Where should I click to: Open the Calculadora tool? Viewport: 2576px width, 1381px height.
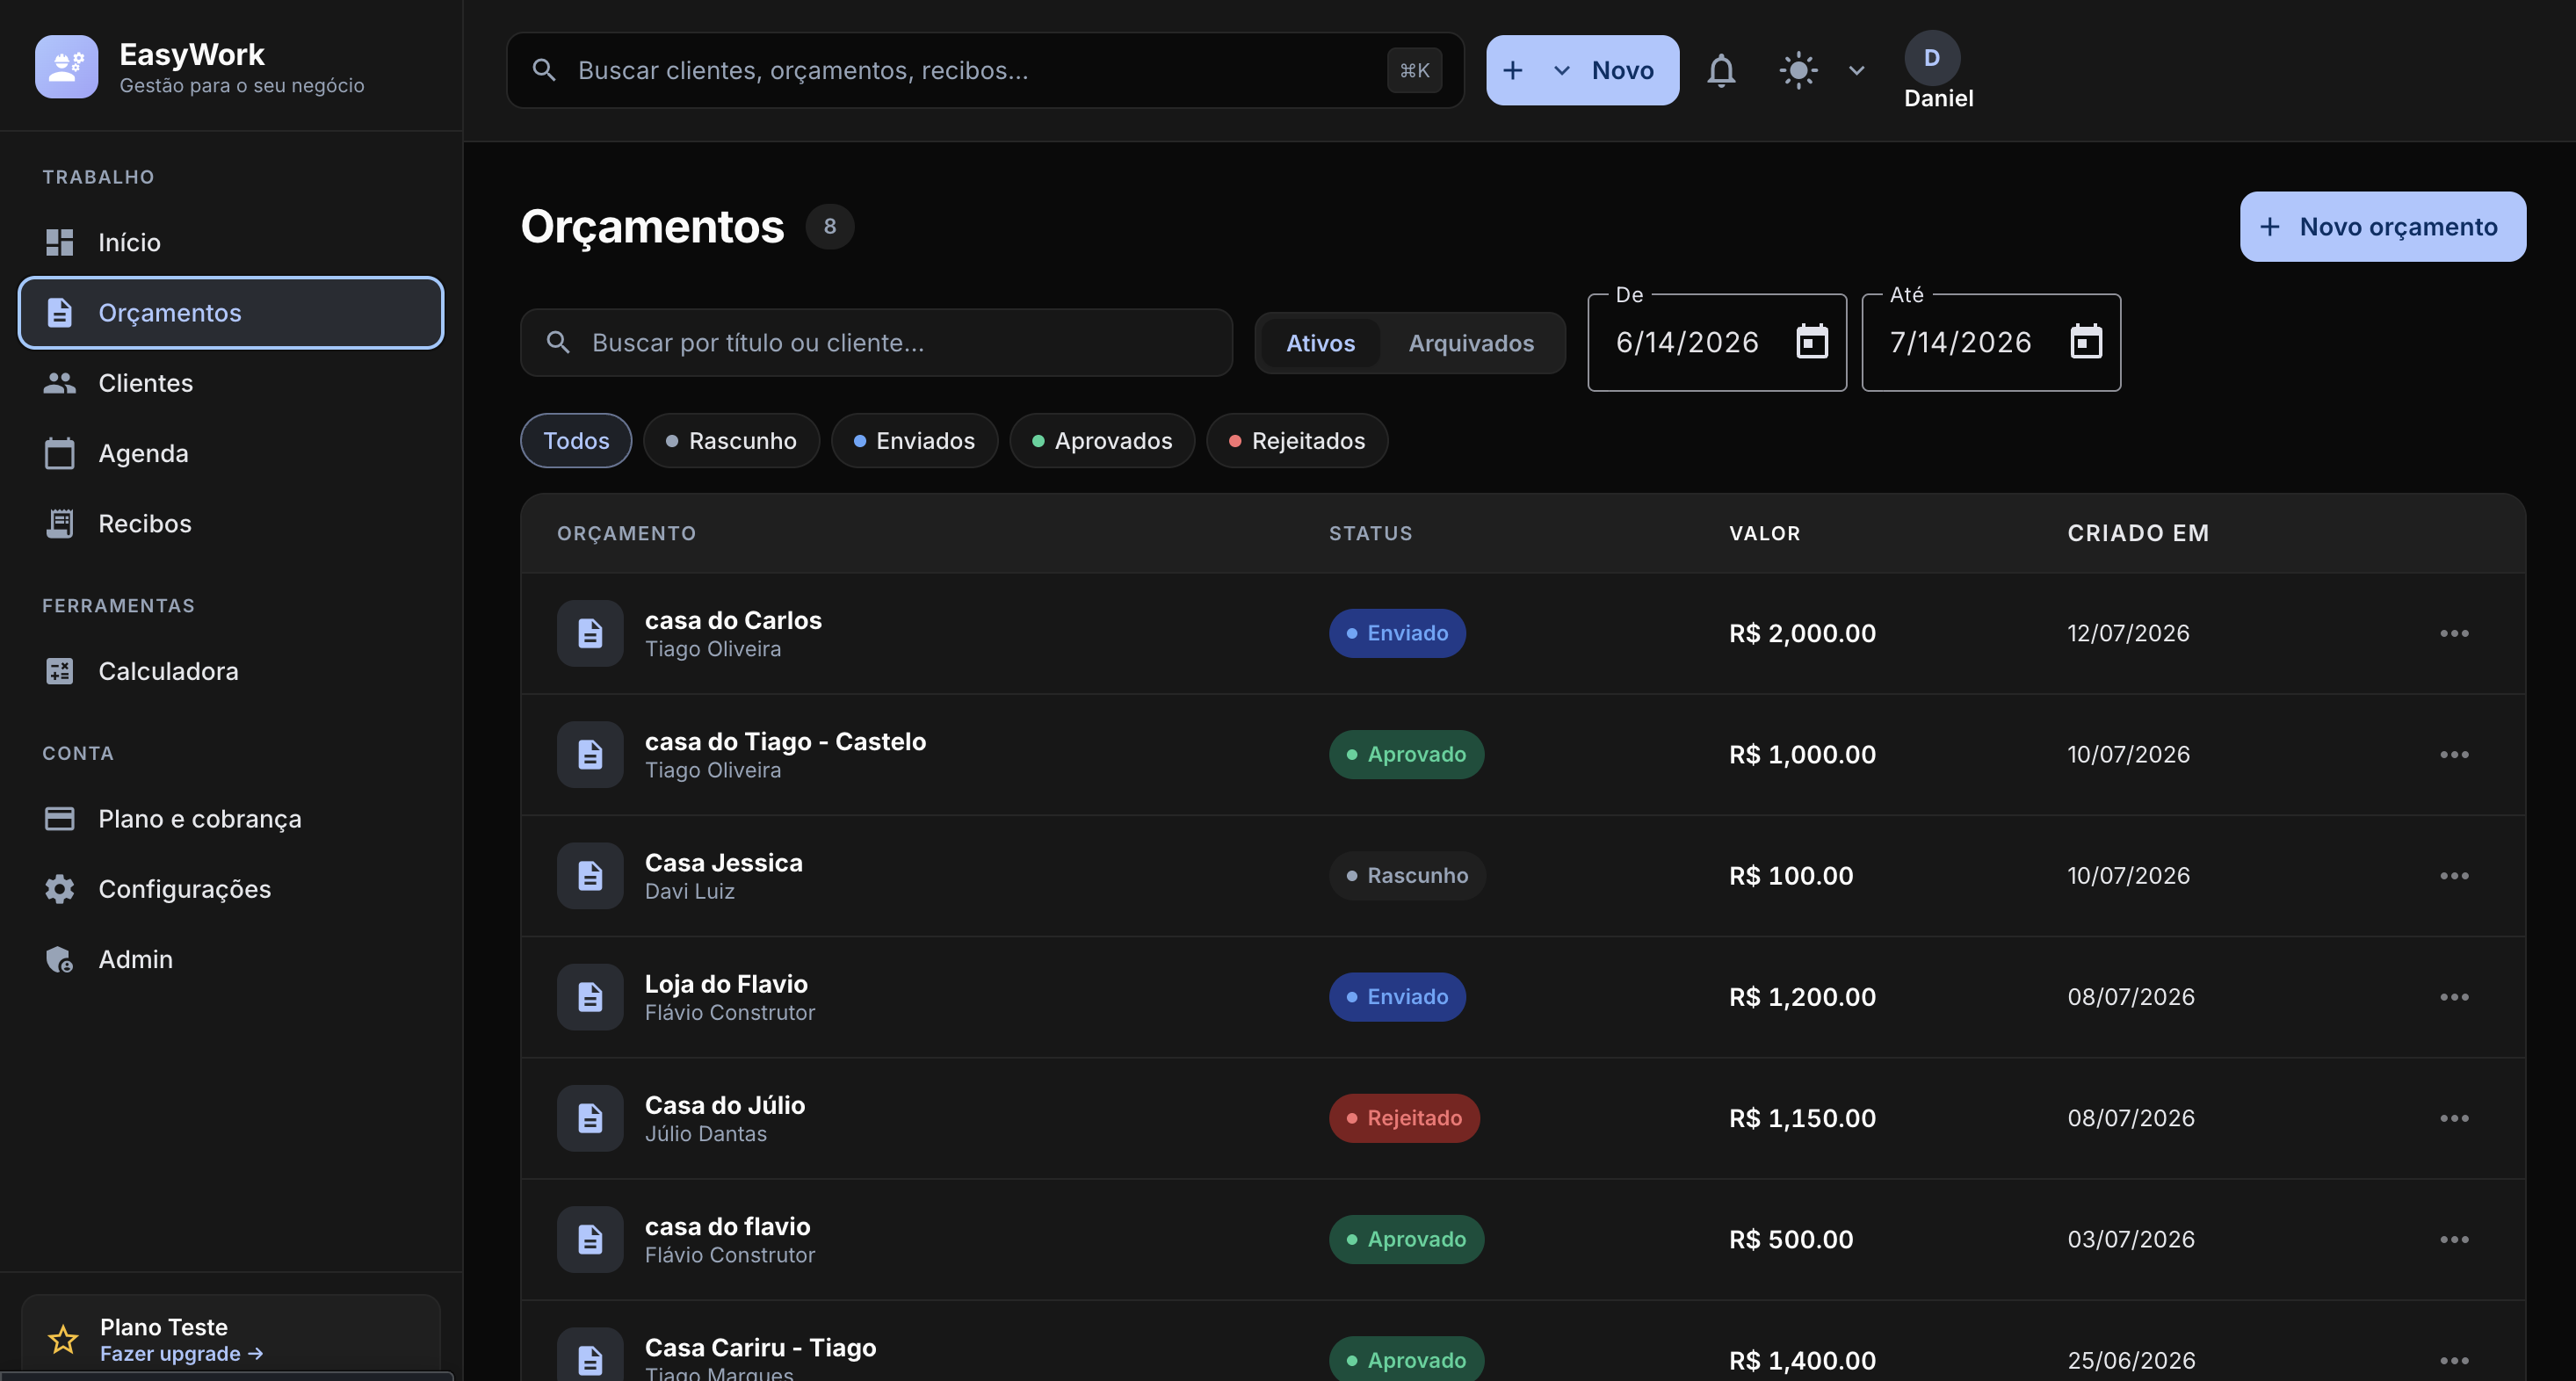(231, 671)
